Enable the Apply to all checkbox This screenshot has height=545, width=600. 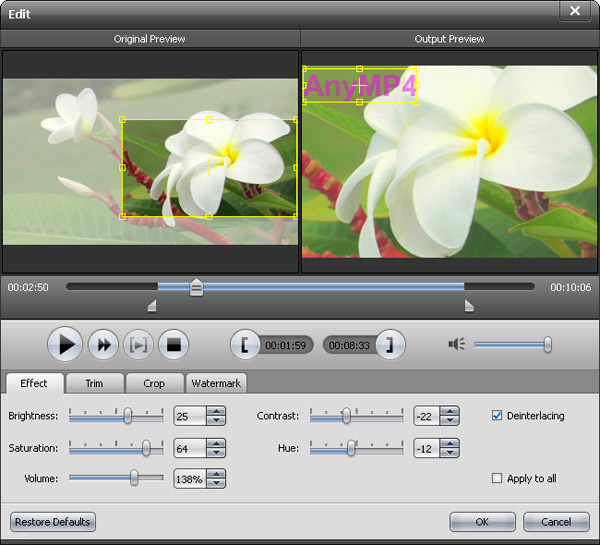coord(497,478)
